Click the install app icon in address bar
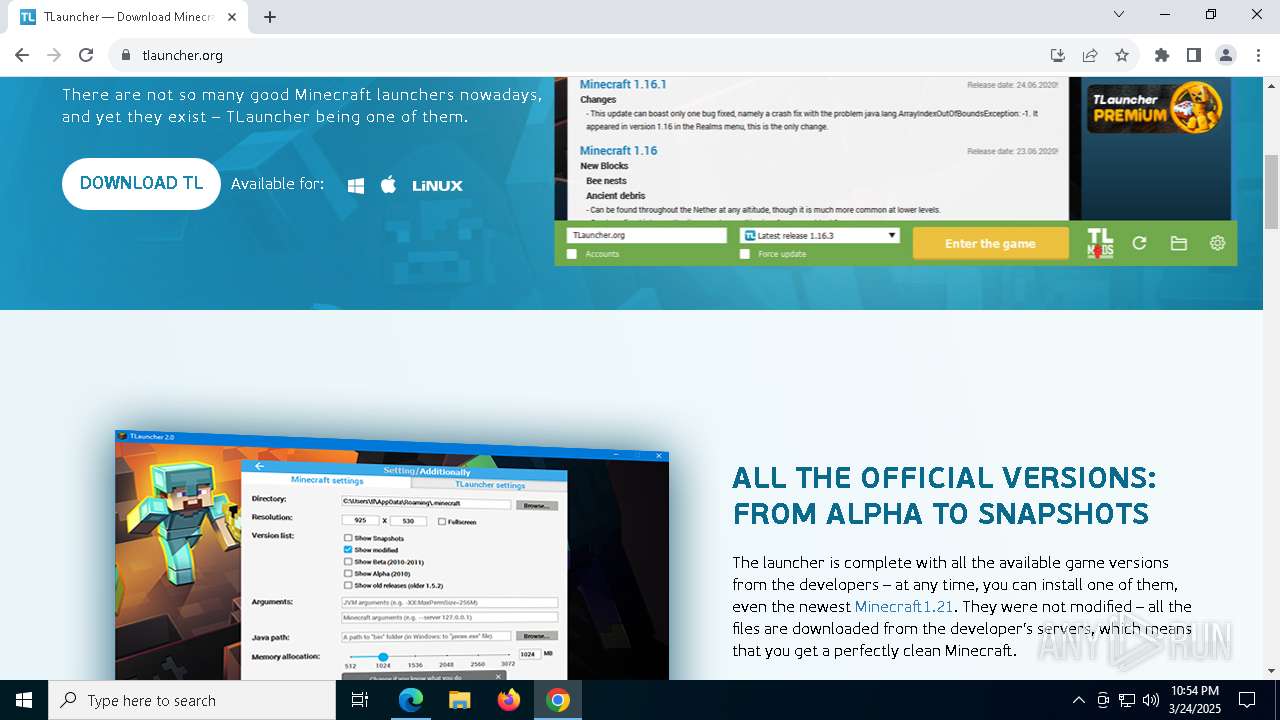The width and height of the screenshot is (1280, 720). click(1058, 55)
